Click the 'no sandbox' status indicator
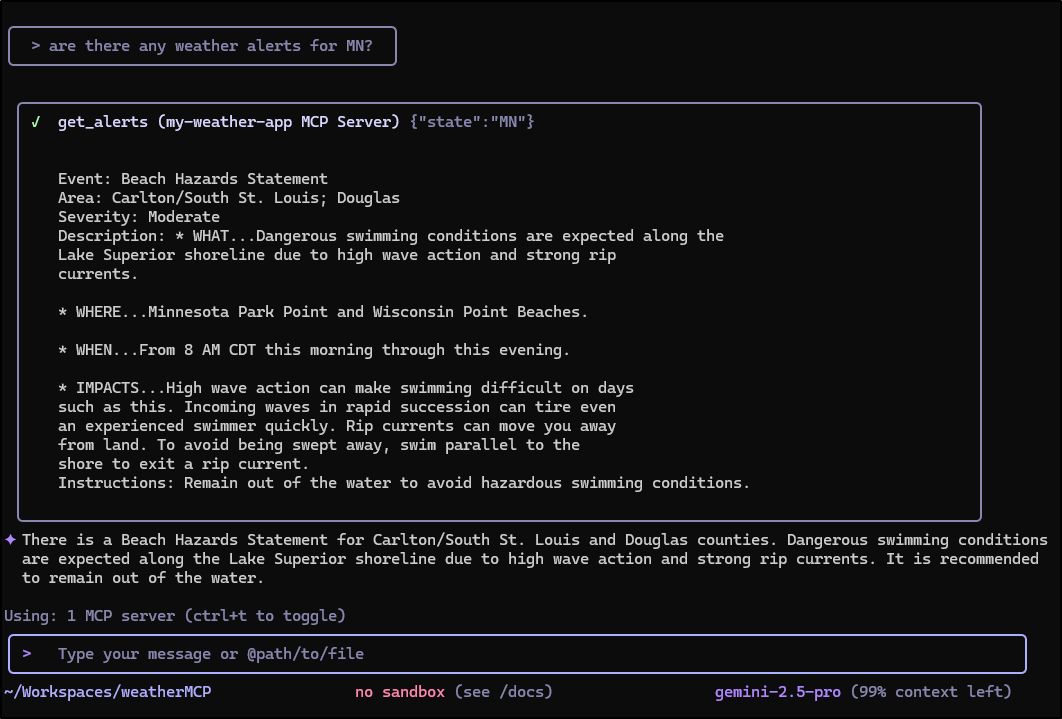 tap(400, 692)
